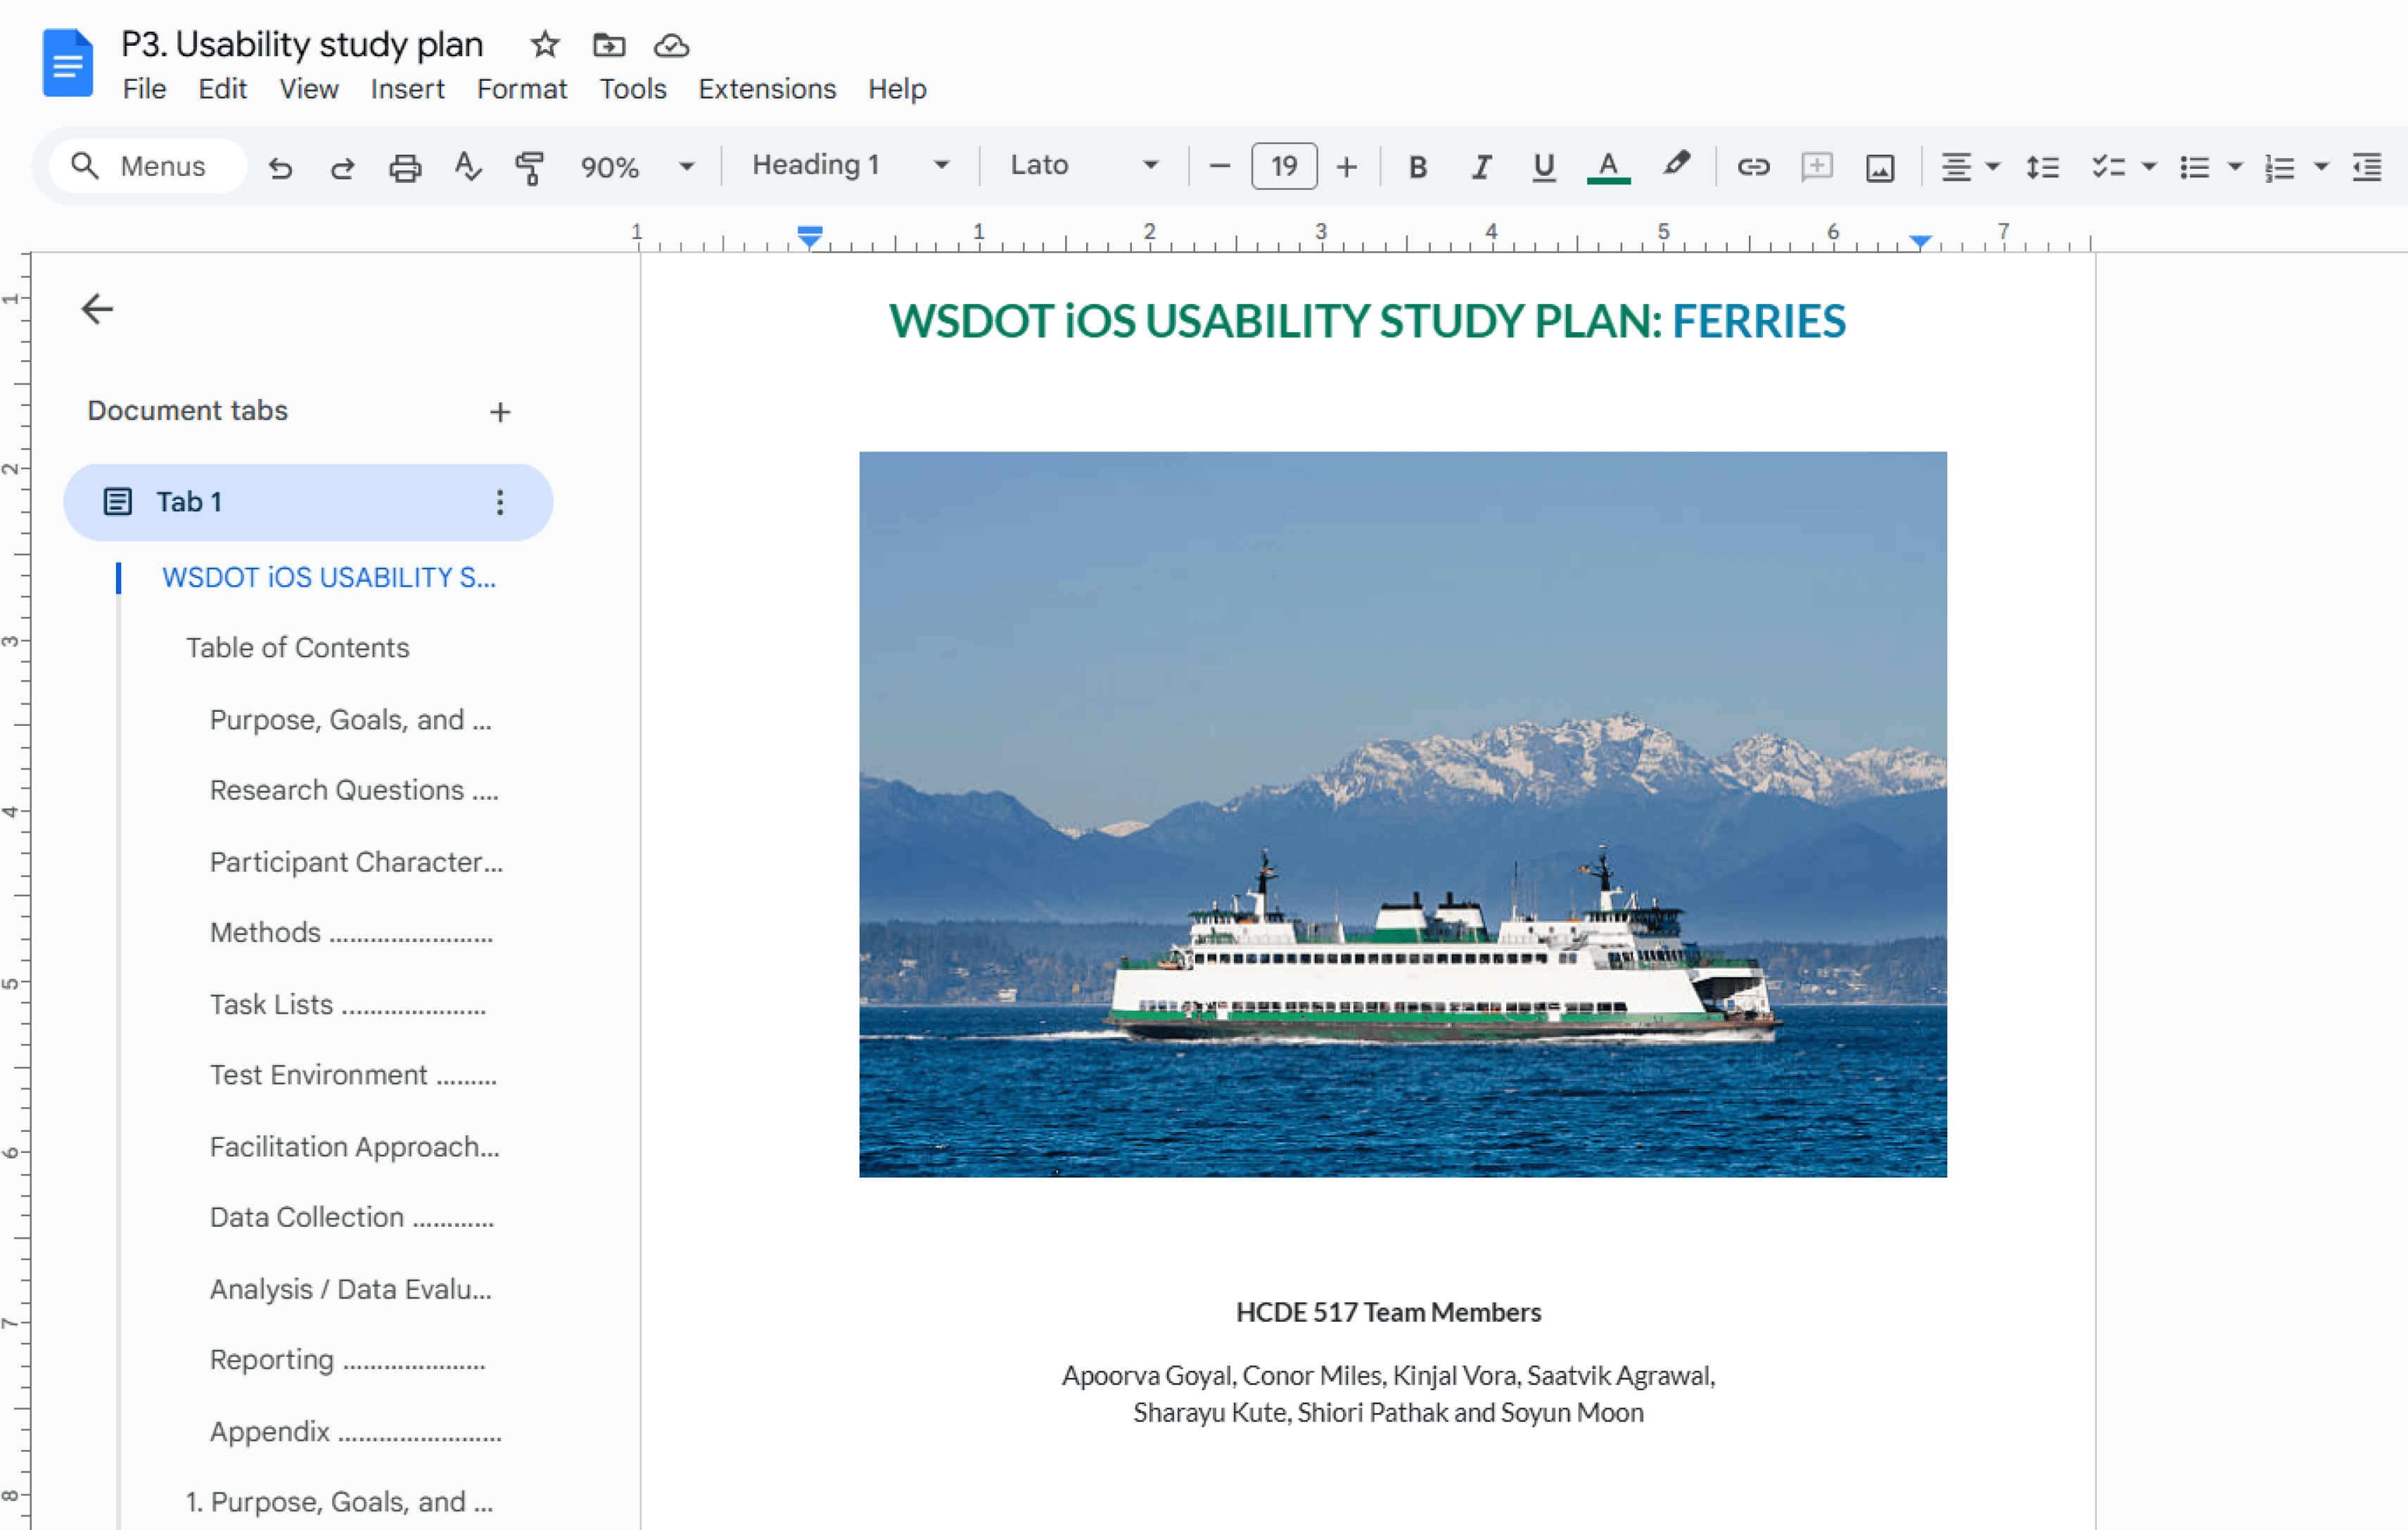Screen dimensions: 2408x1530
Task: Click the Undo arrow
Action: [x=280, y=167]
